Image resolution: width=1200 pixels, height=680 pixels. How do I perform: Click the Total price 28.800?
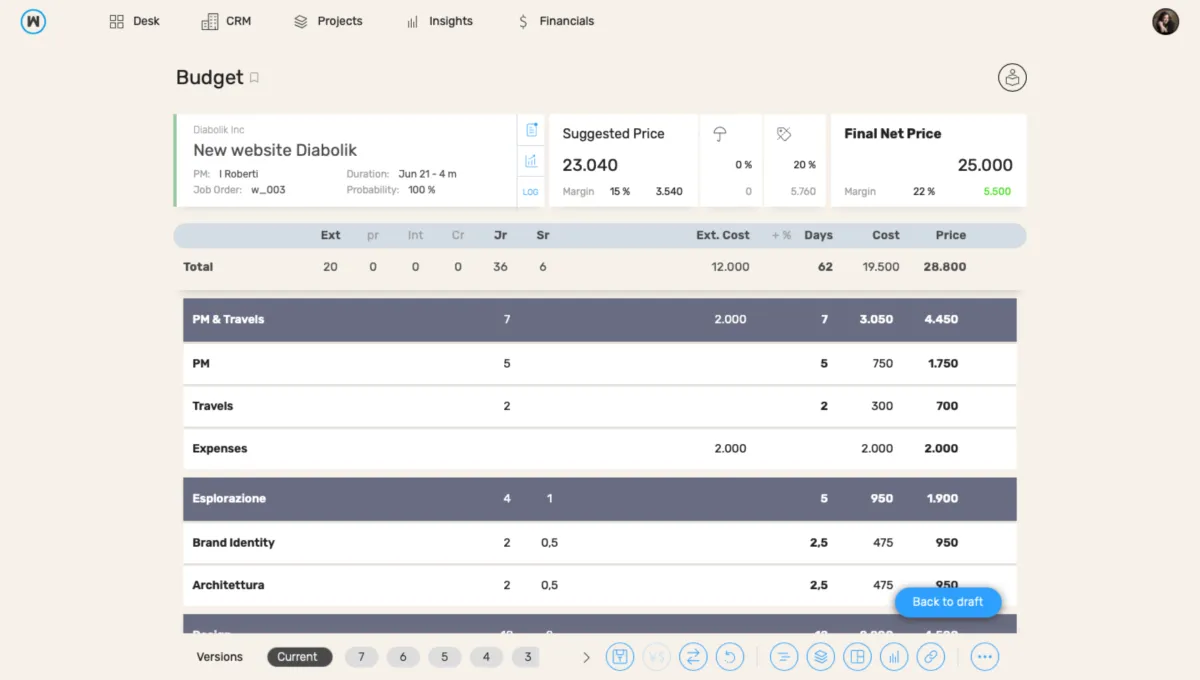click(945, 267)
